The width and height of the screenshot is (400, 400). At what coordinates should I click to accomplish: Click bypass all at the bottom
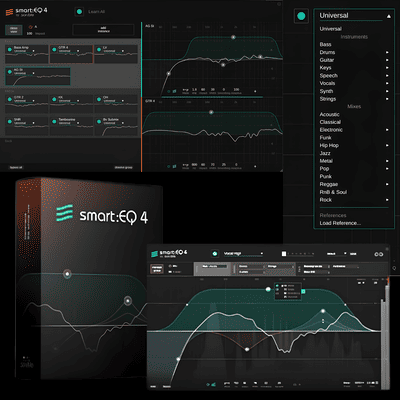(16, 167)
